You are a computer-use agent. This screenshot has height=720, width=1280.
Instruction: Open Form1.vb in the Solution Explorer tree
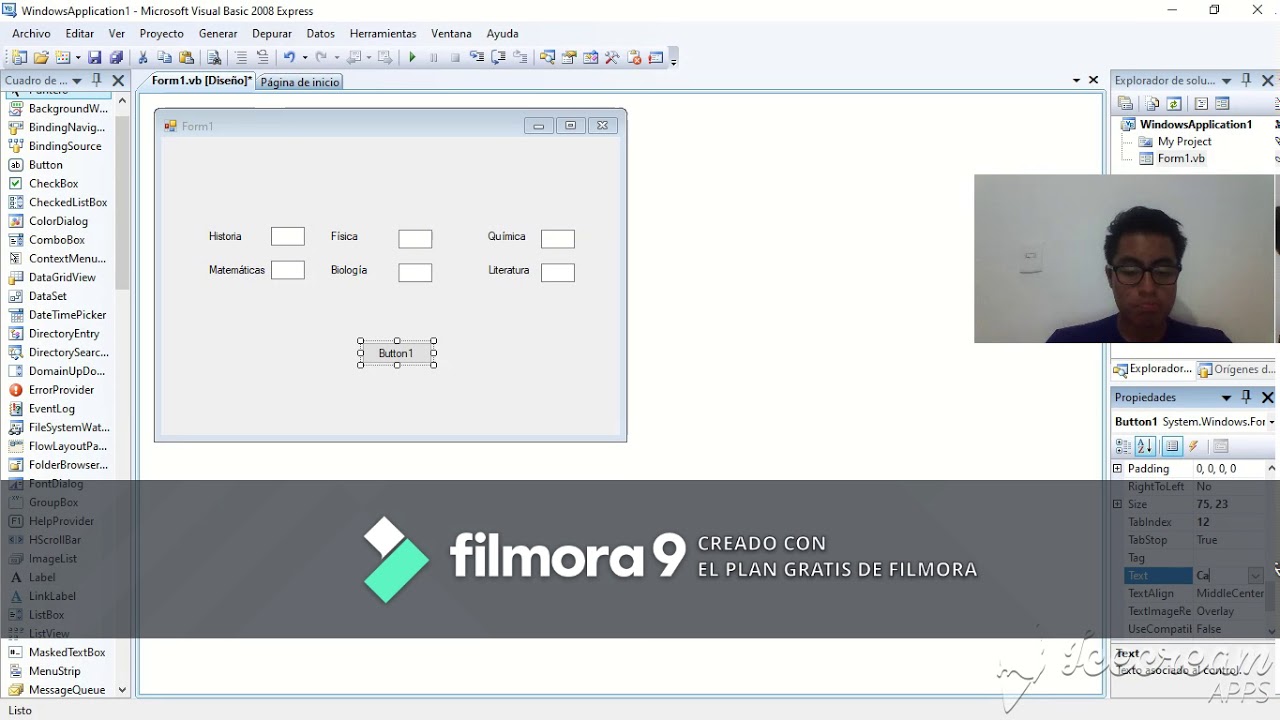[1180, 158]
